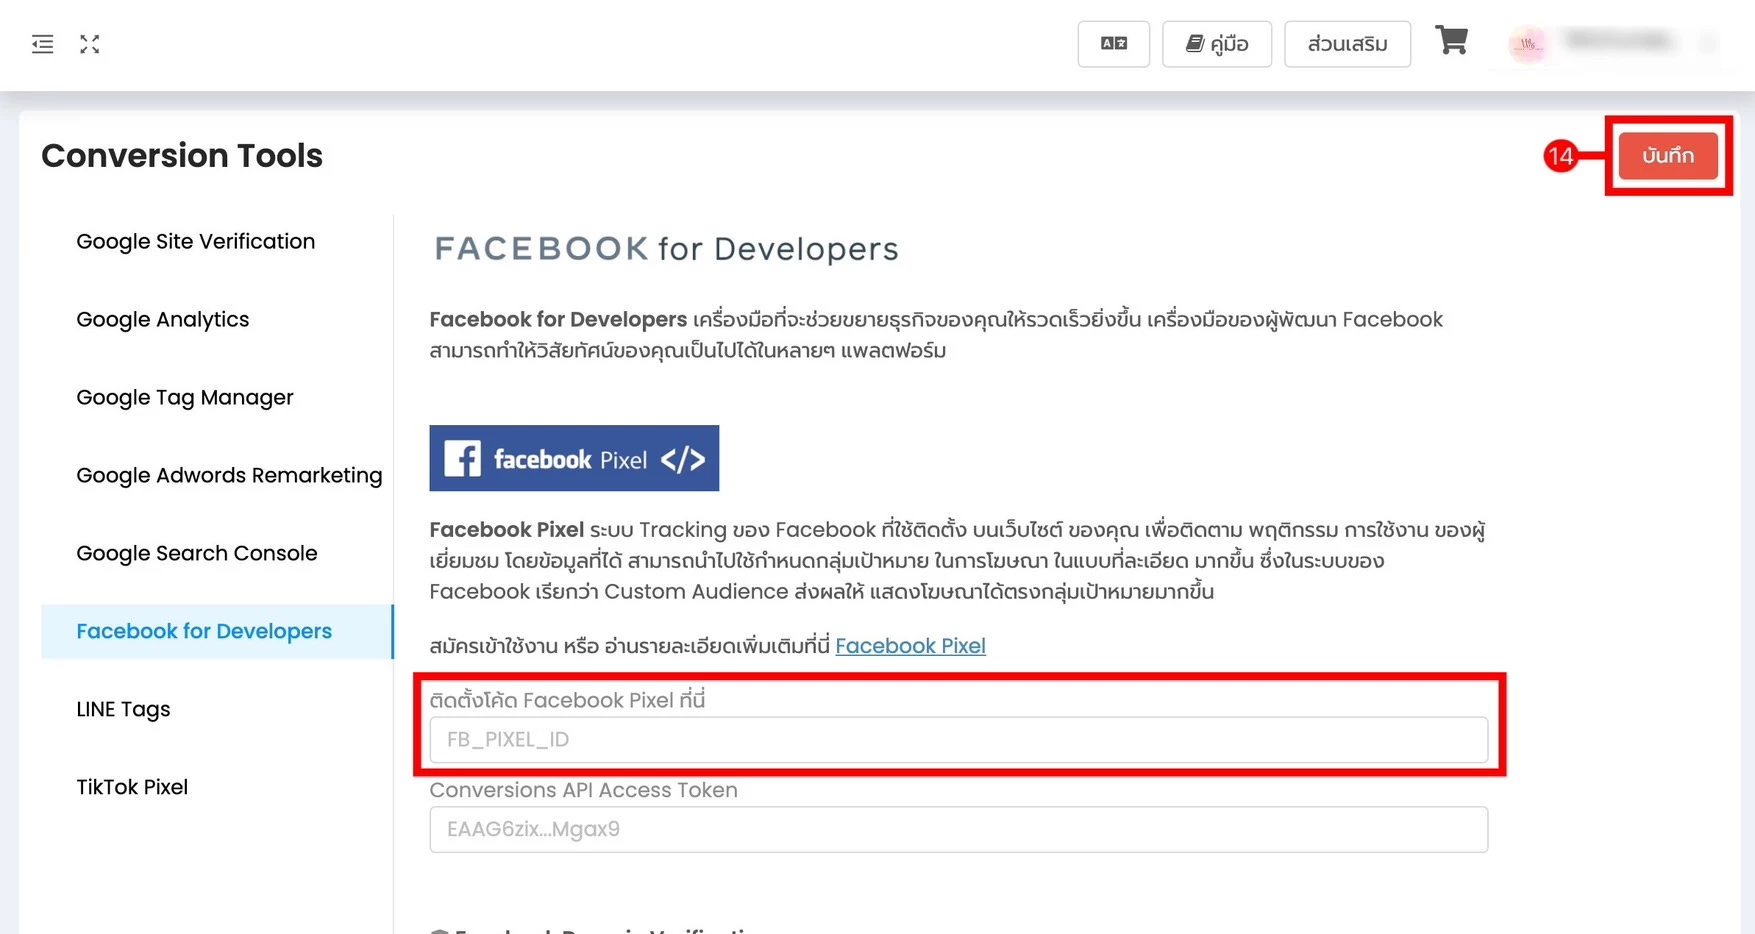Open the คู่มือ manual button
1755x934 pixels.
tap(1216, 44)
